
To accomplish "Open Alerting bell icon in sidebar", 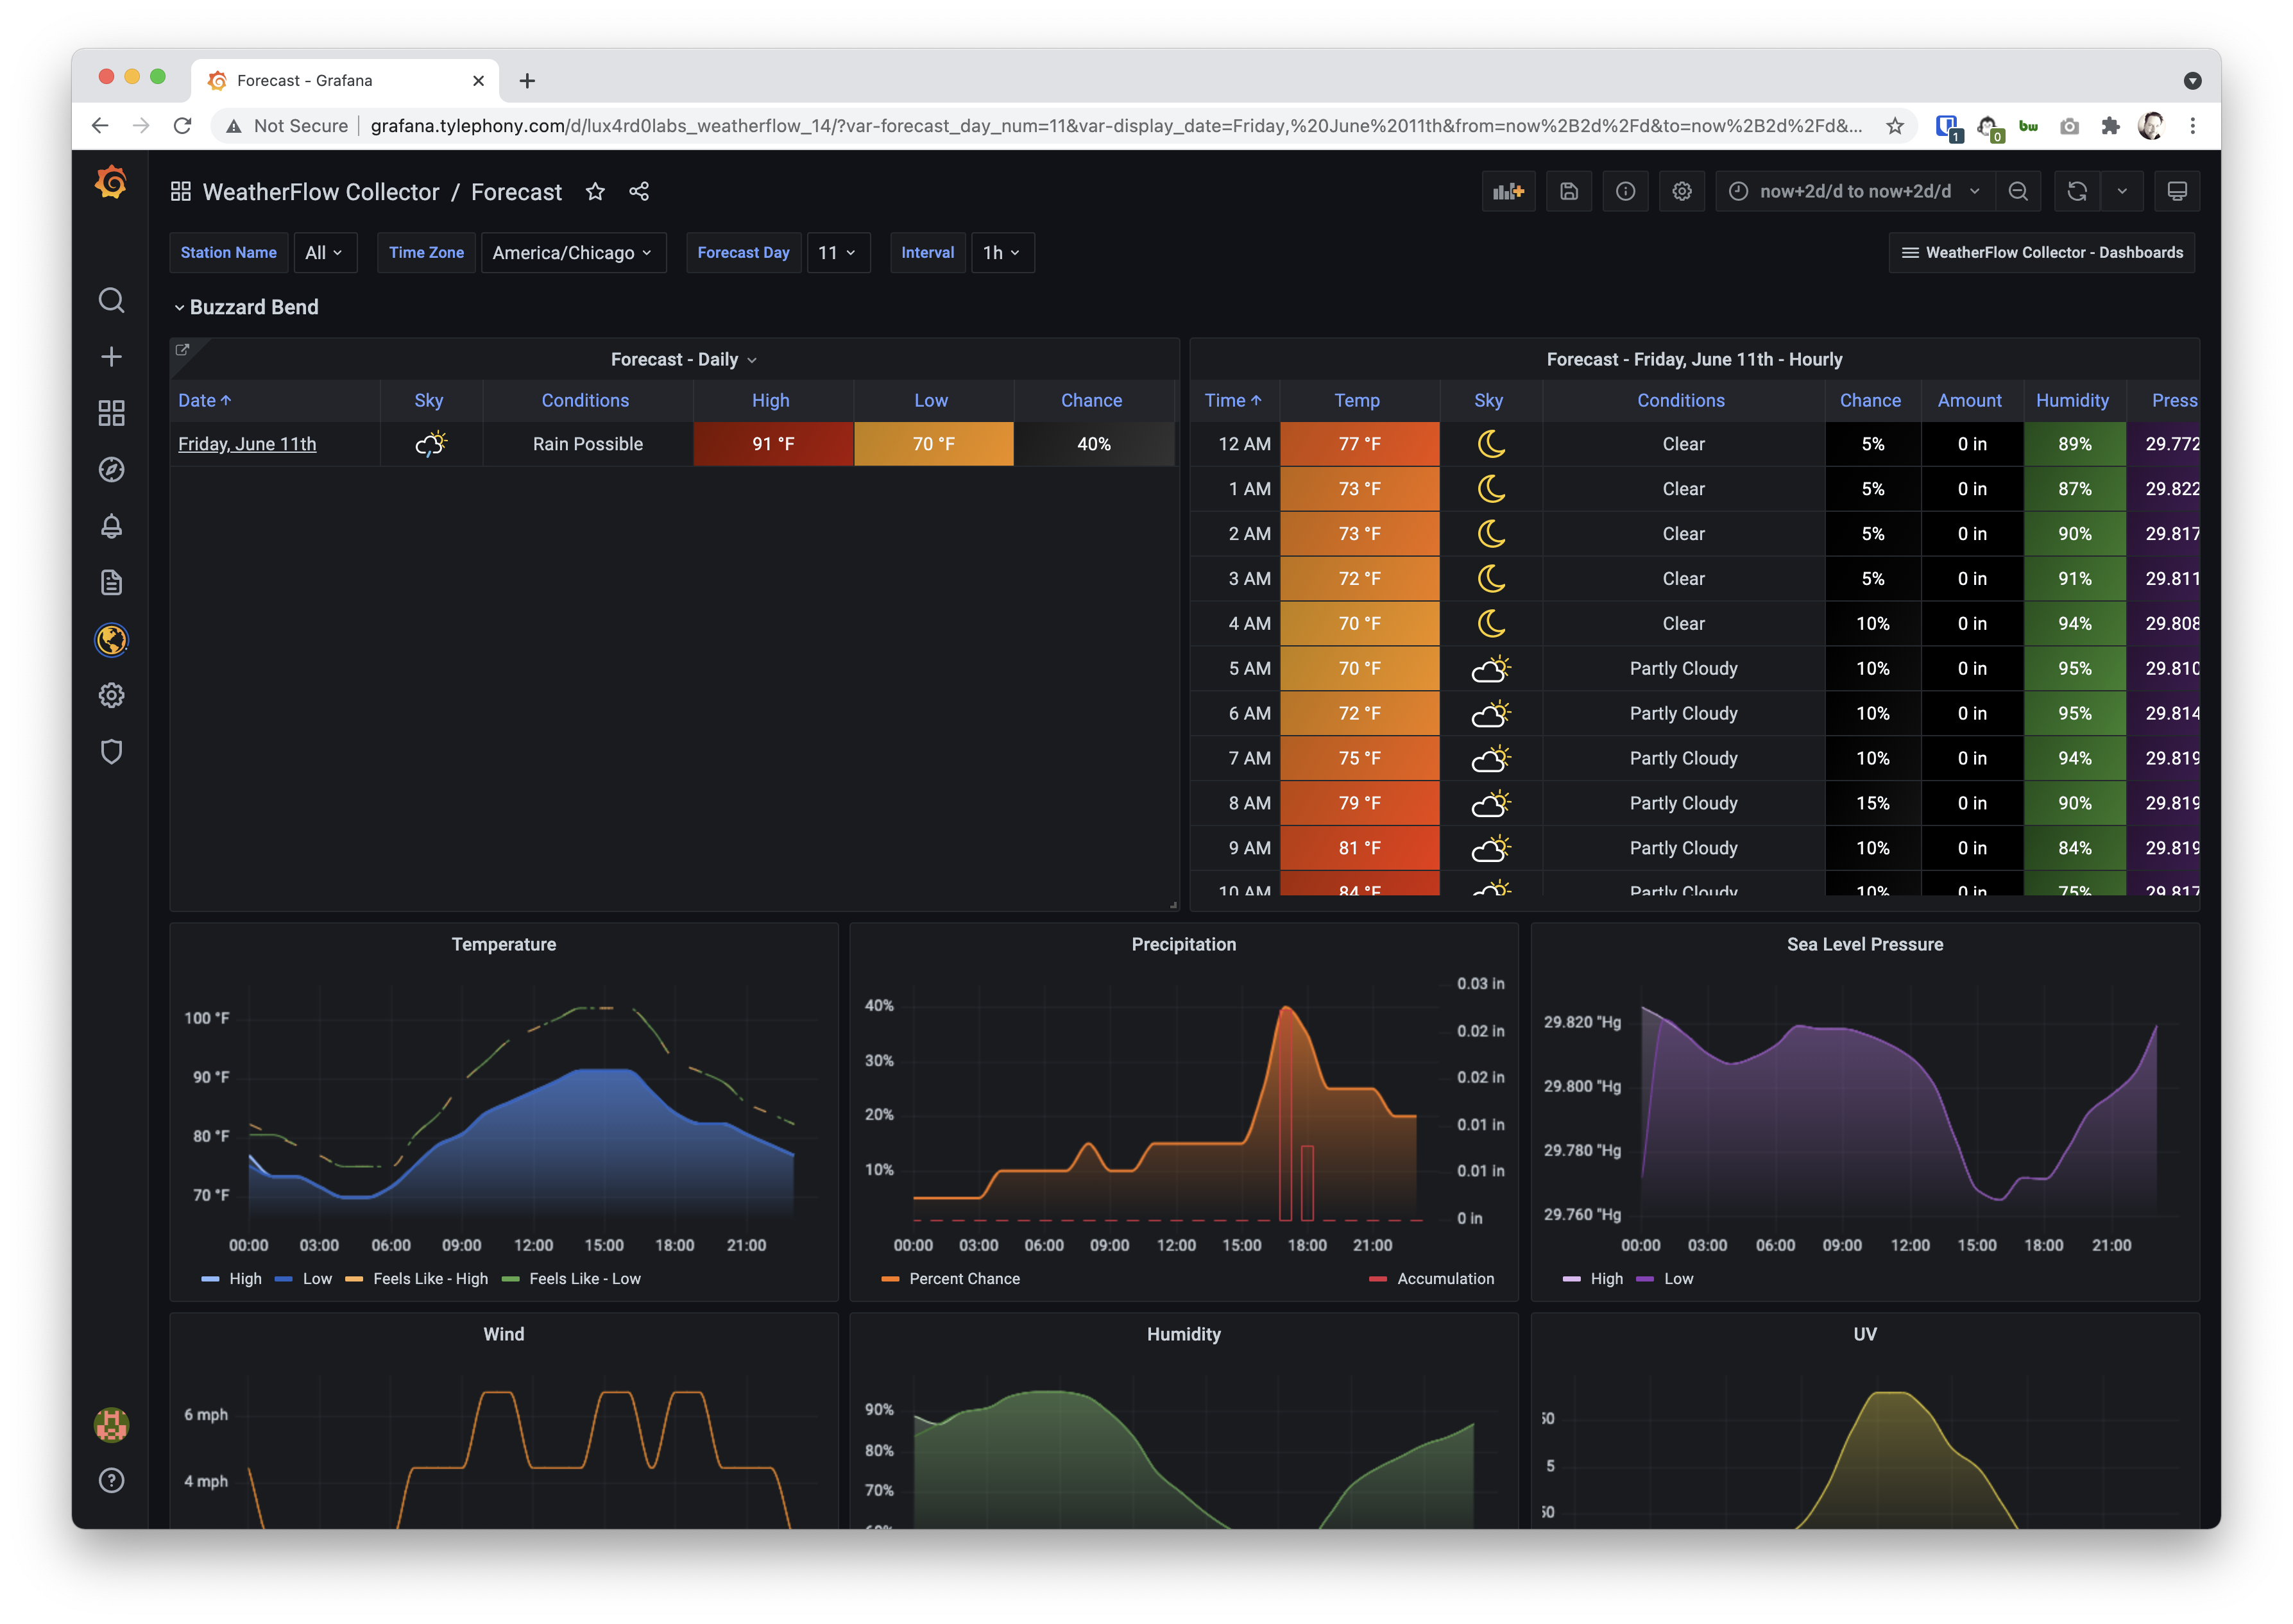I will coord(111,526).
